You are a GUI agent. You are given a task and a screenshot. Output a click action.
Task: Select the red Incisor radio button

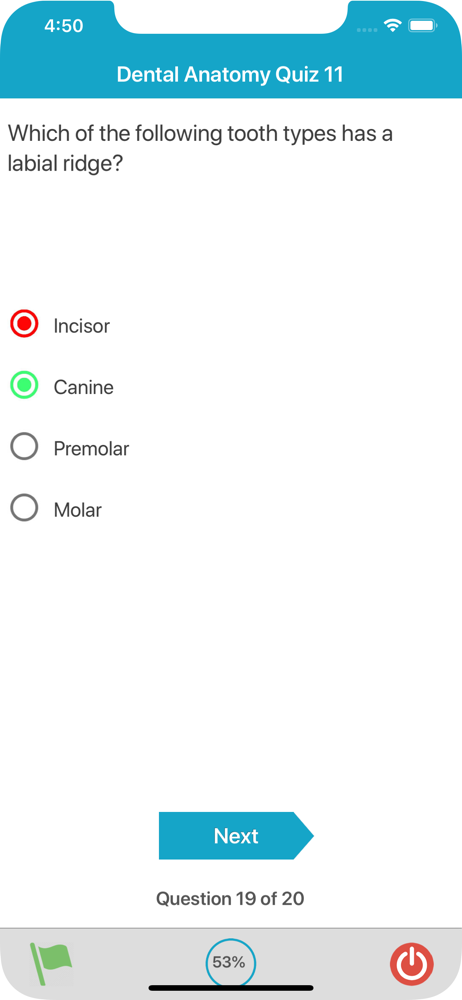(24, 324)
